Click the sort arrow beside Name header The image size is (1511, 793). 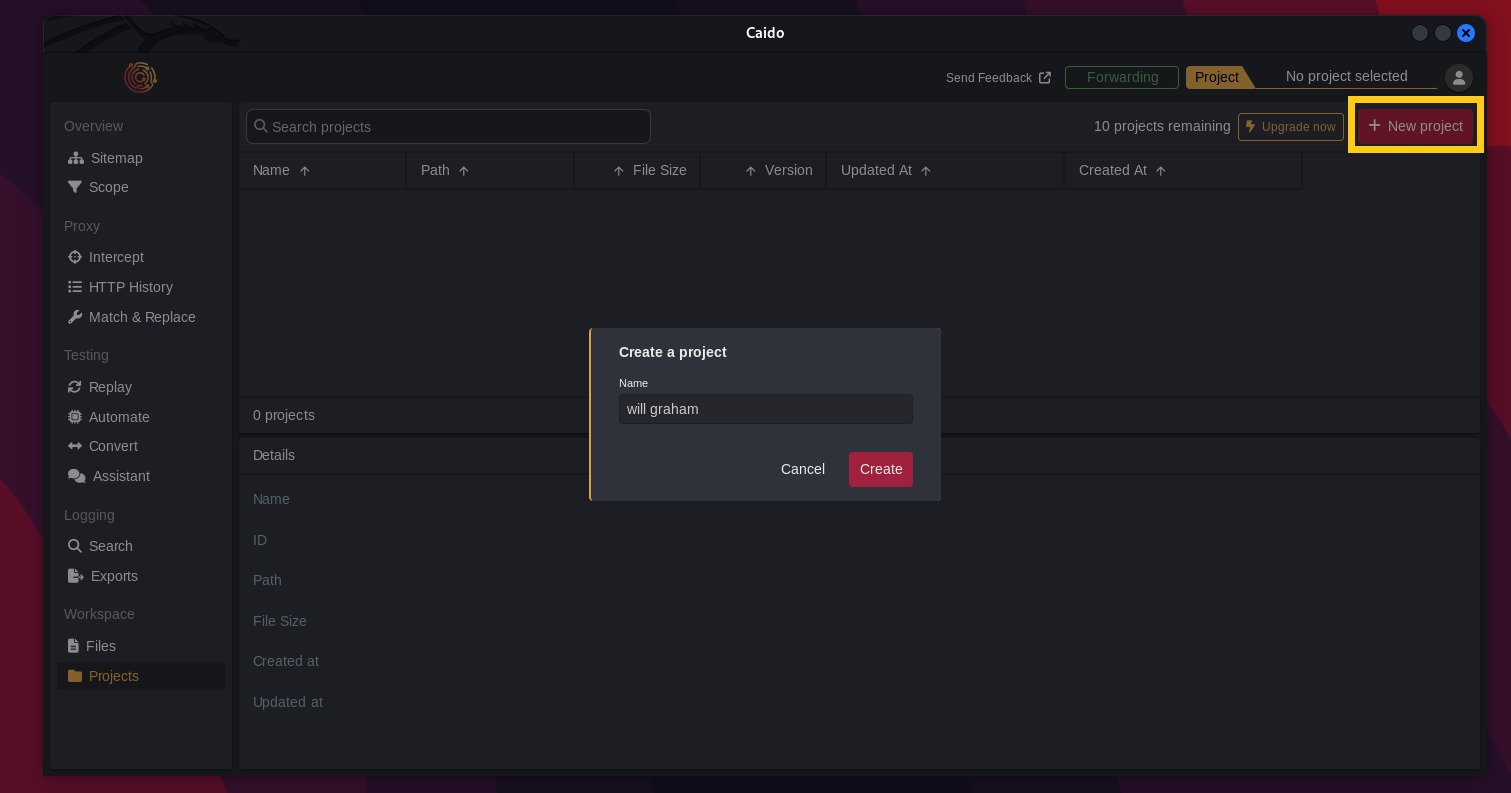pos(305,171)
